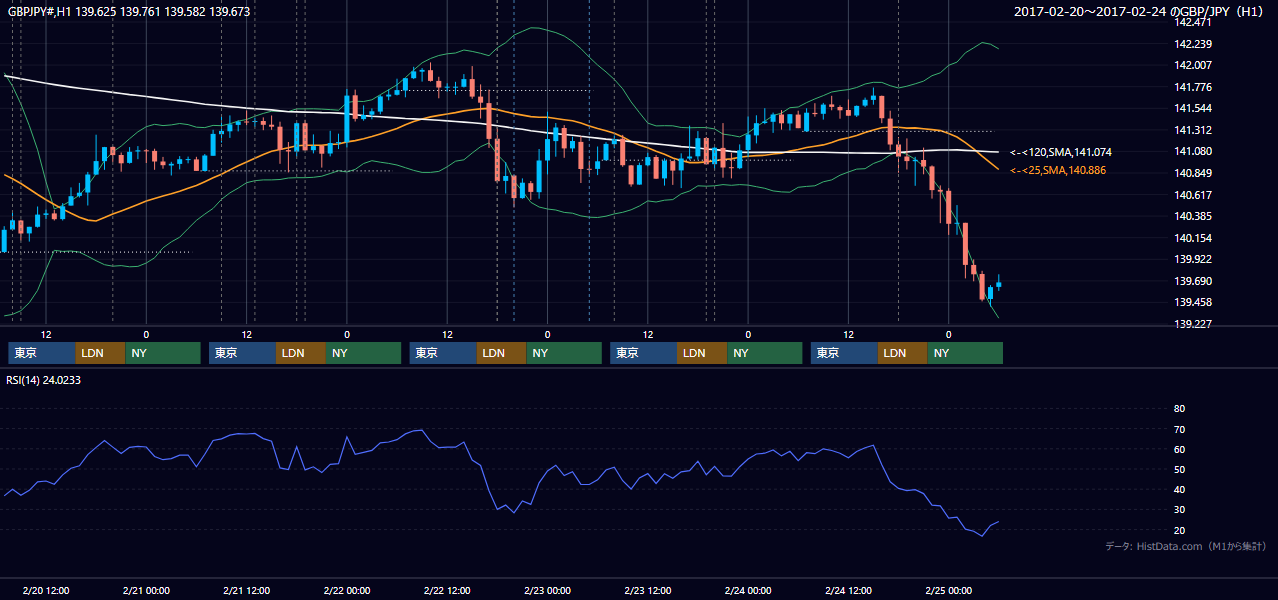Screen dimensions: 1278x600
Task: Click the RSI(14) 24.0233 indicator label
Action: pyautogui.click(x=45, y=380)
